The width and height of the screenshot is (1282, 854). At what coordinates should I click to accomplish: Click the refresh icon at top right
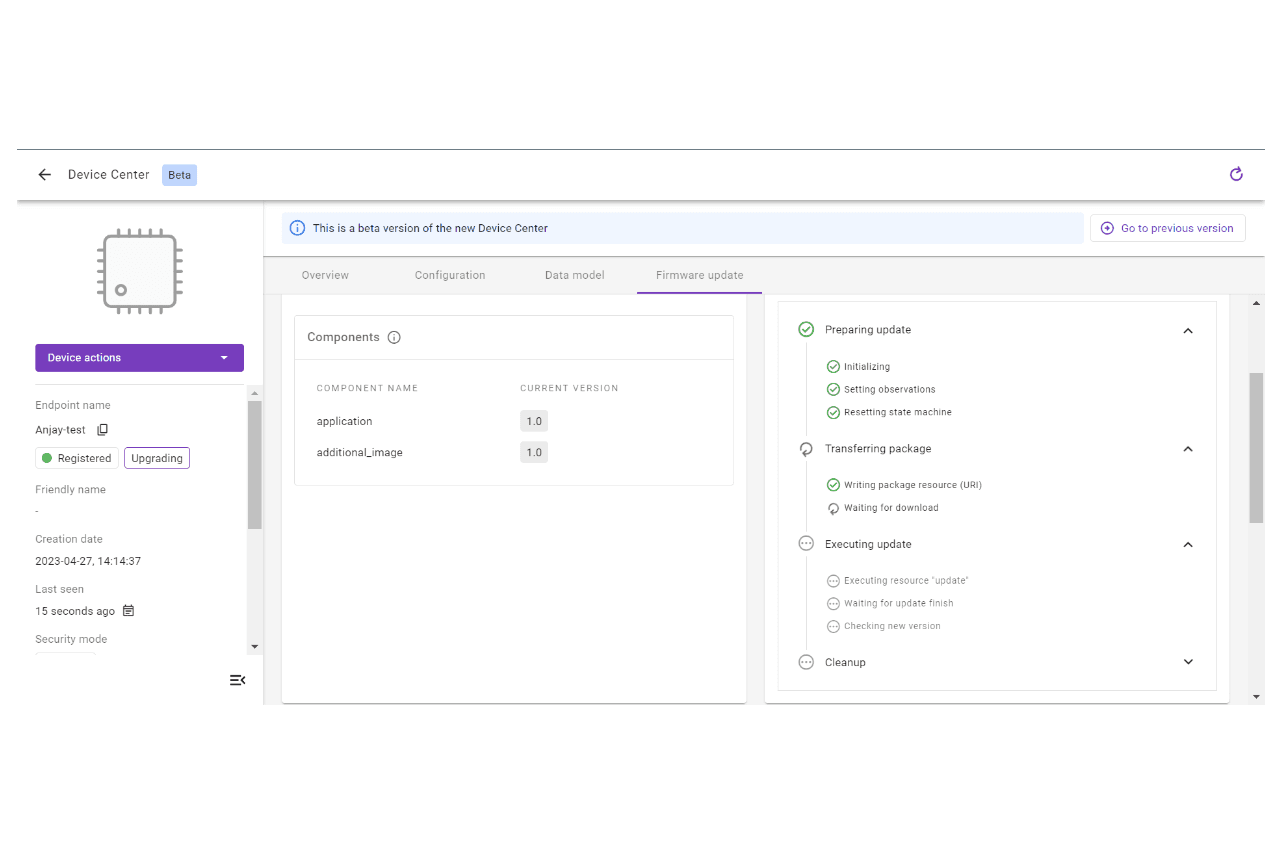pyautogui.click(x=1236, y=174)
